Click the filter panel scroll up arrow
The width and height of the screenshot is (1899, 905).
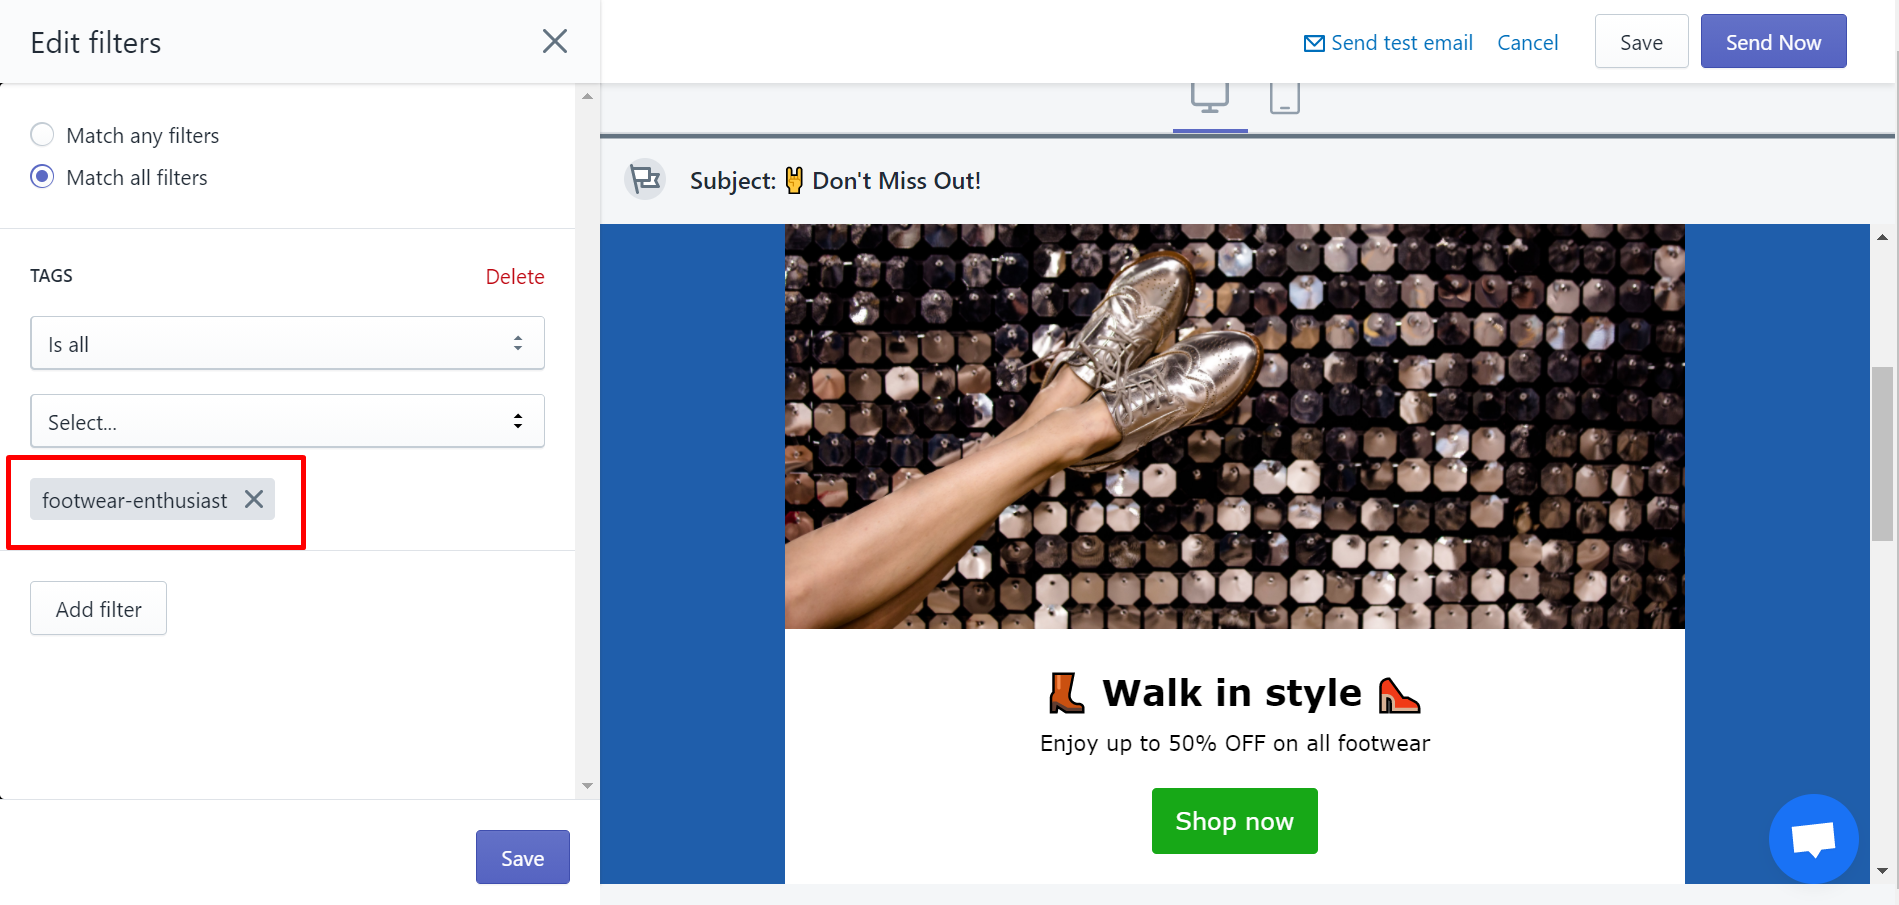(587, 97)
